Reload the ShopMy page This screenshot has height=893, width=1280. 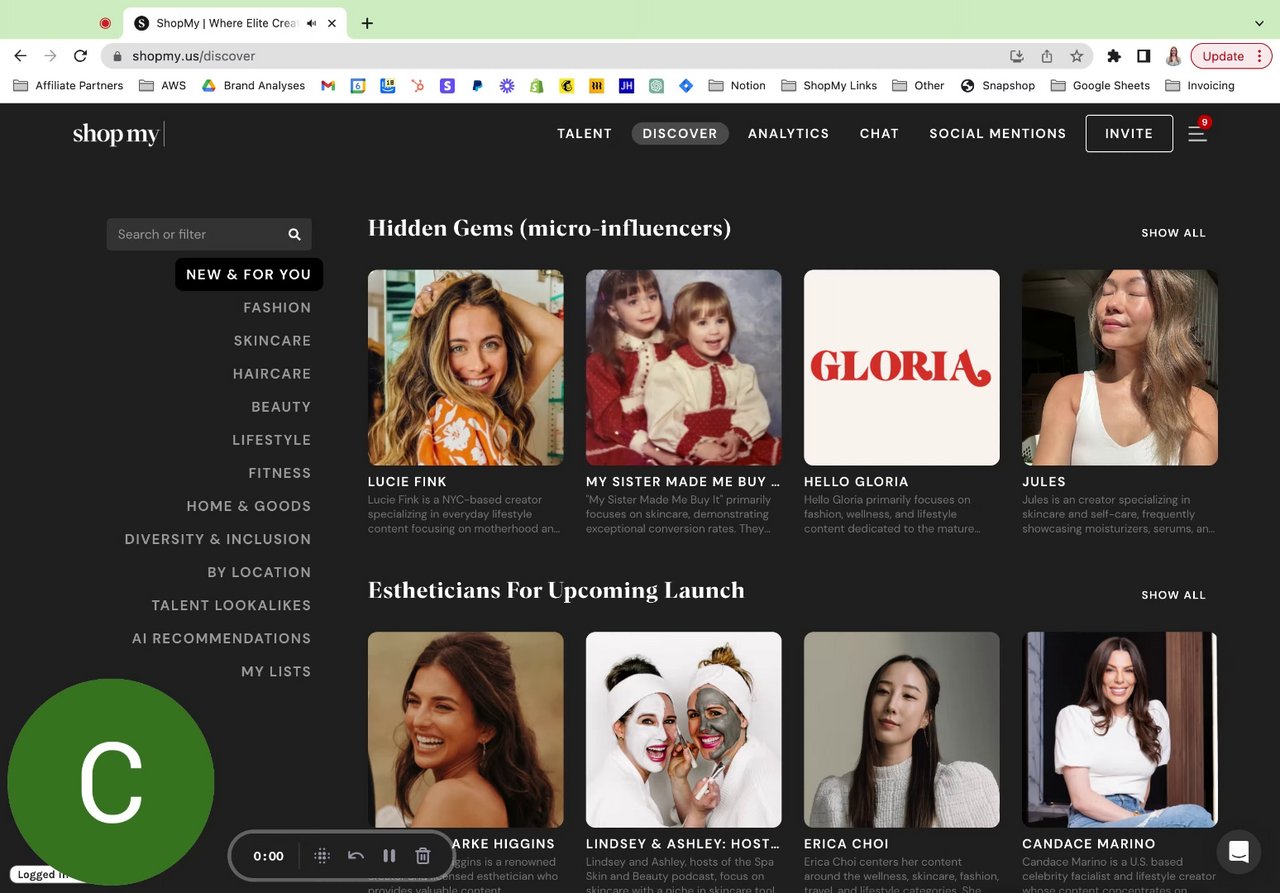click(80, 56)
